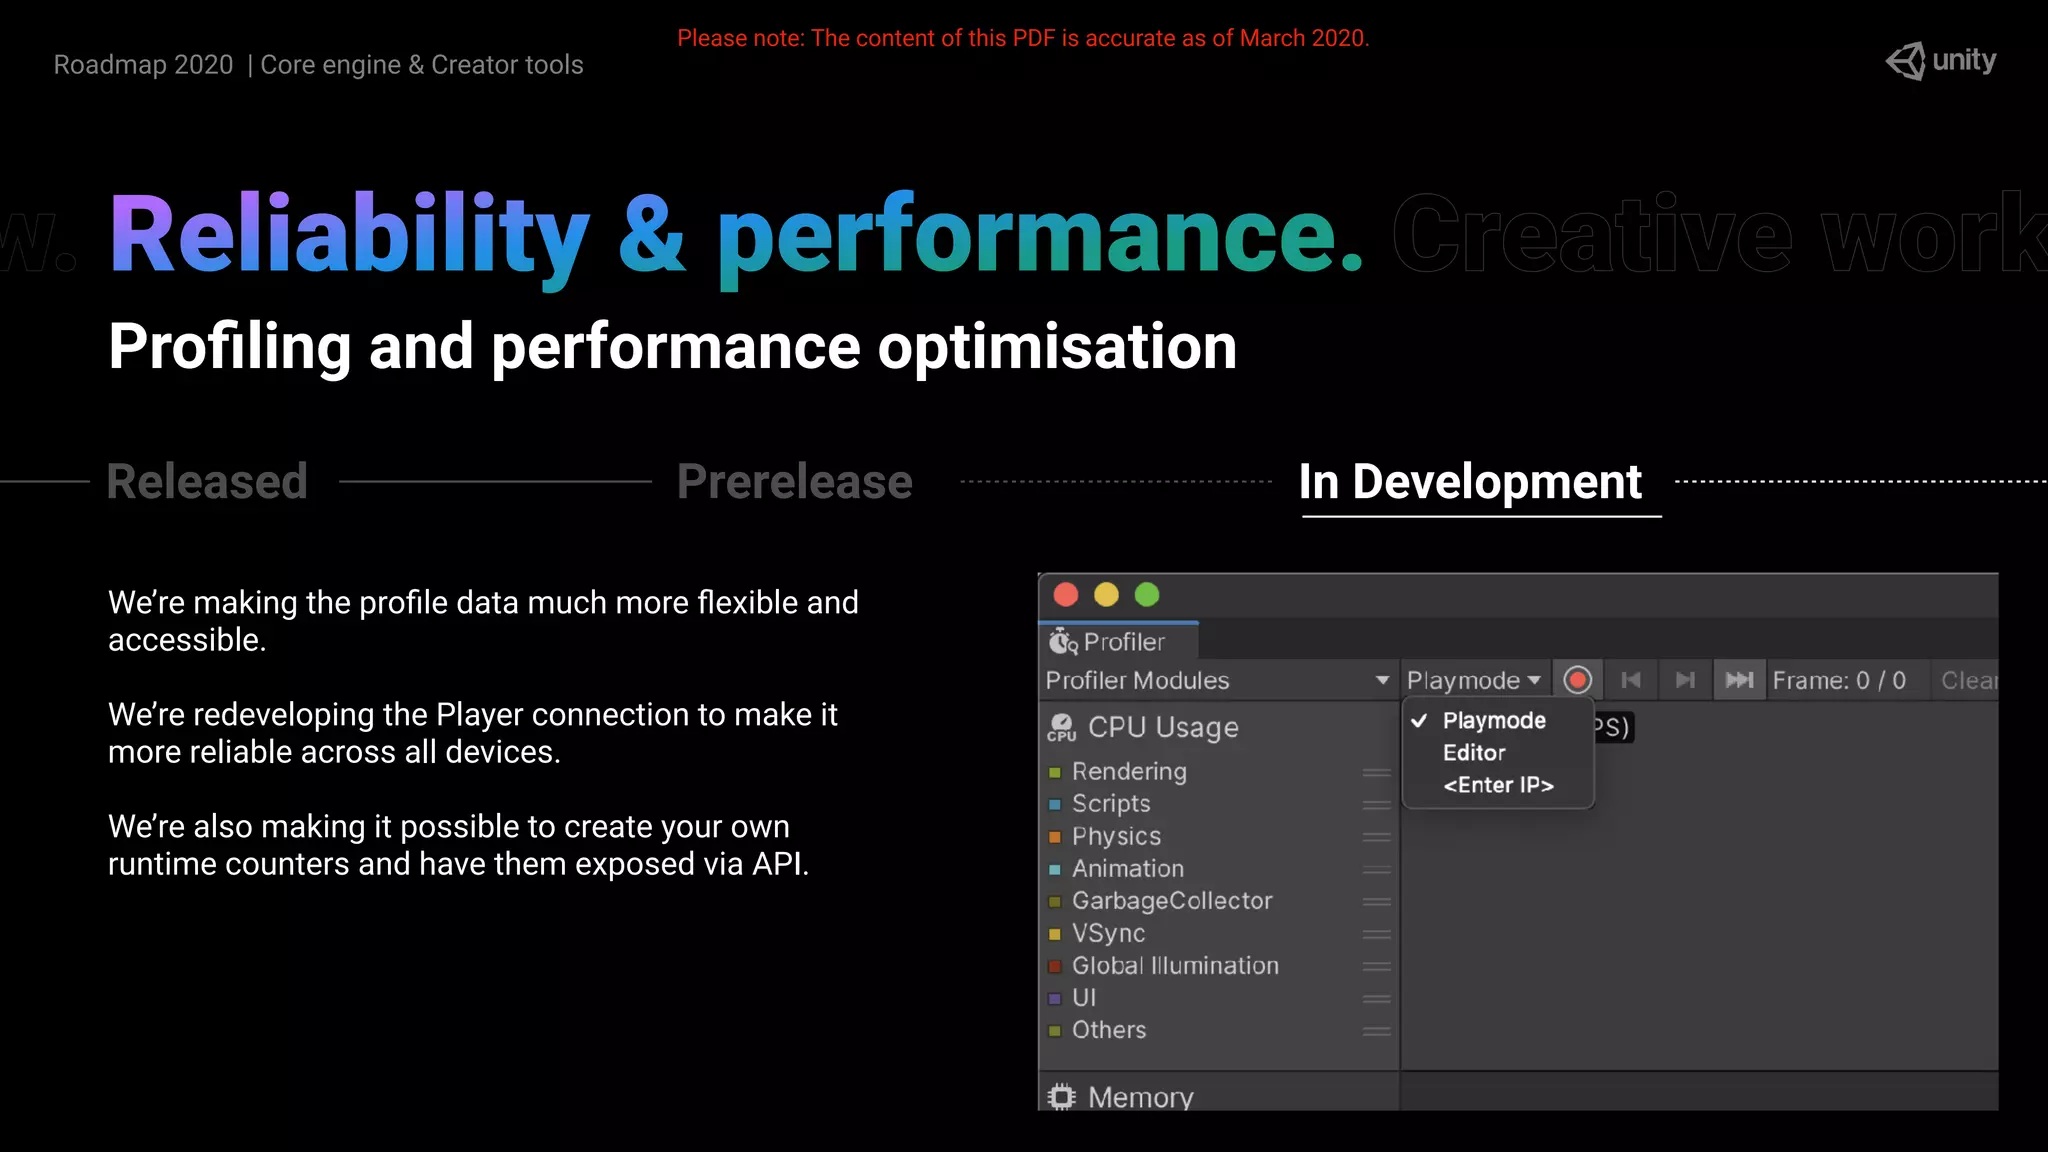Viewport: 2048px width, 1152px height.
Task: Click the Rendering category label
Action: point(1129,771)
